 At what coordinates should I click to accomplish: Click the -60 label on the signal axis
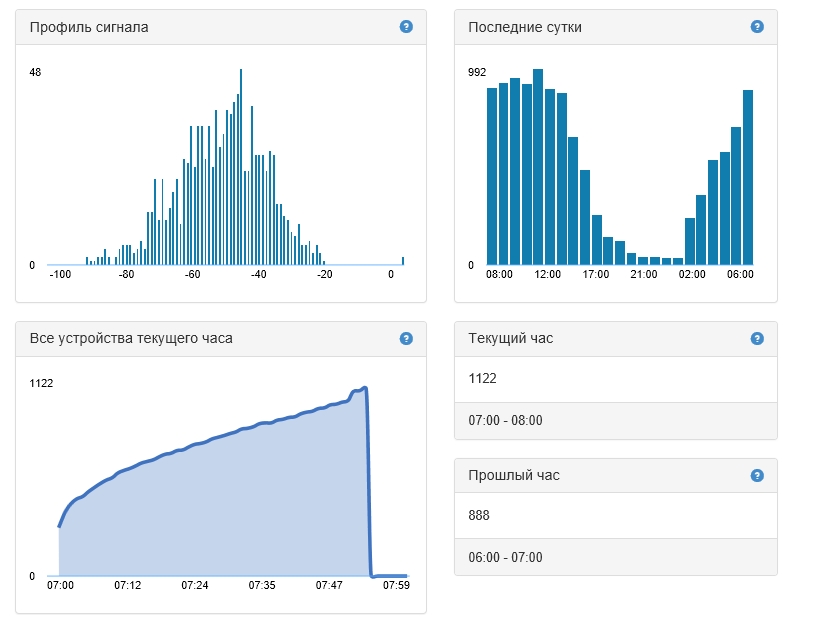(x=192, y=274)
